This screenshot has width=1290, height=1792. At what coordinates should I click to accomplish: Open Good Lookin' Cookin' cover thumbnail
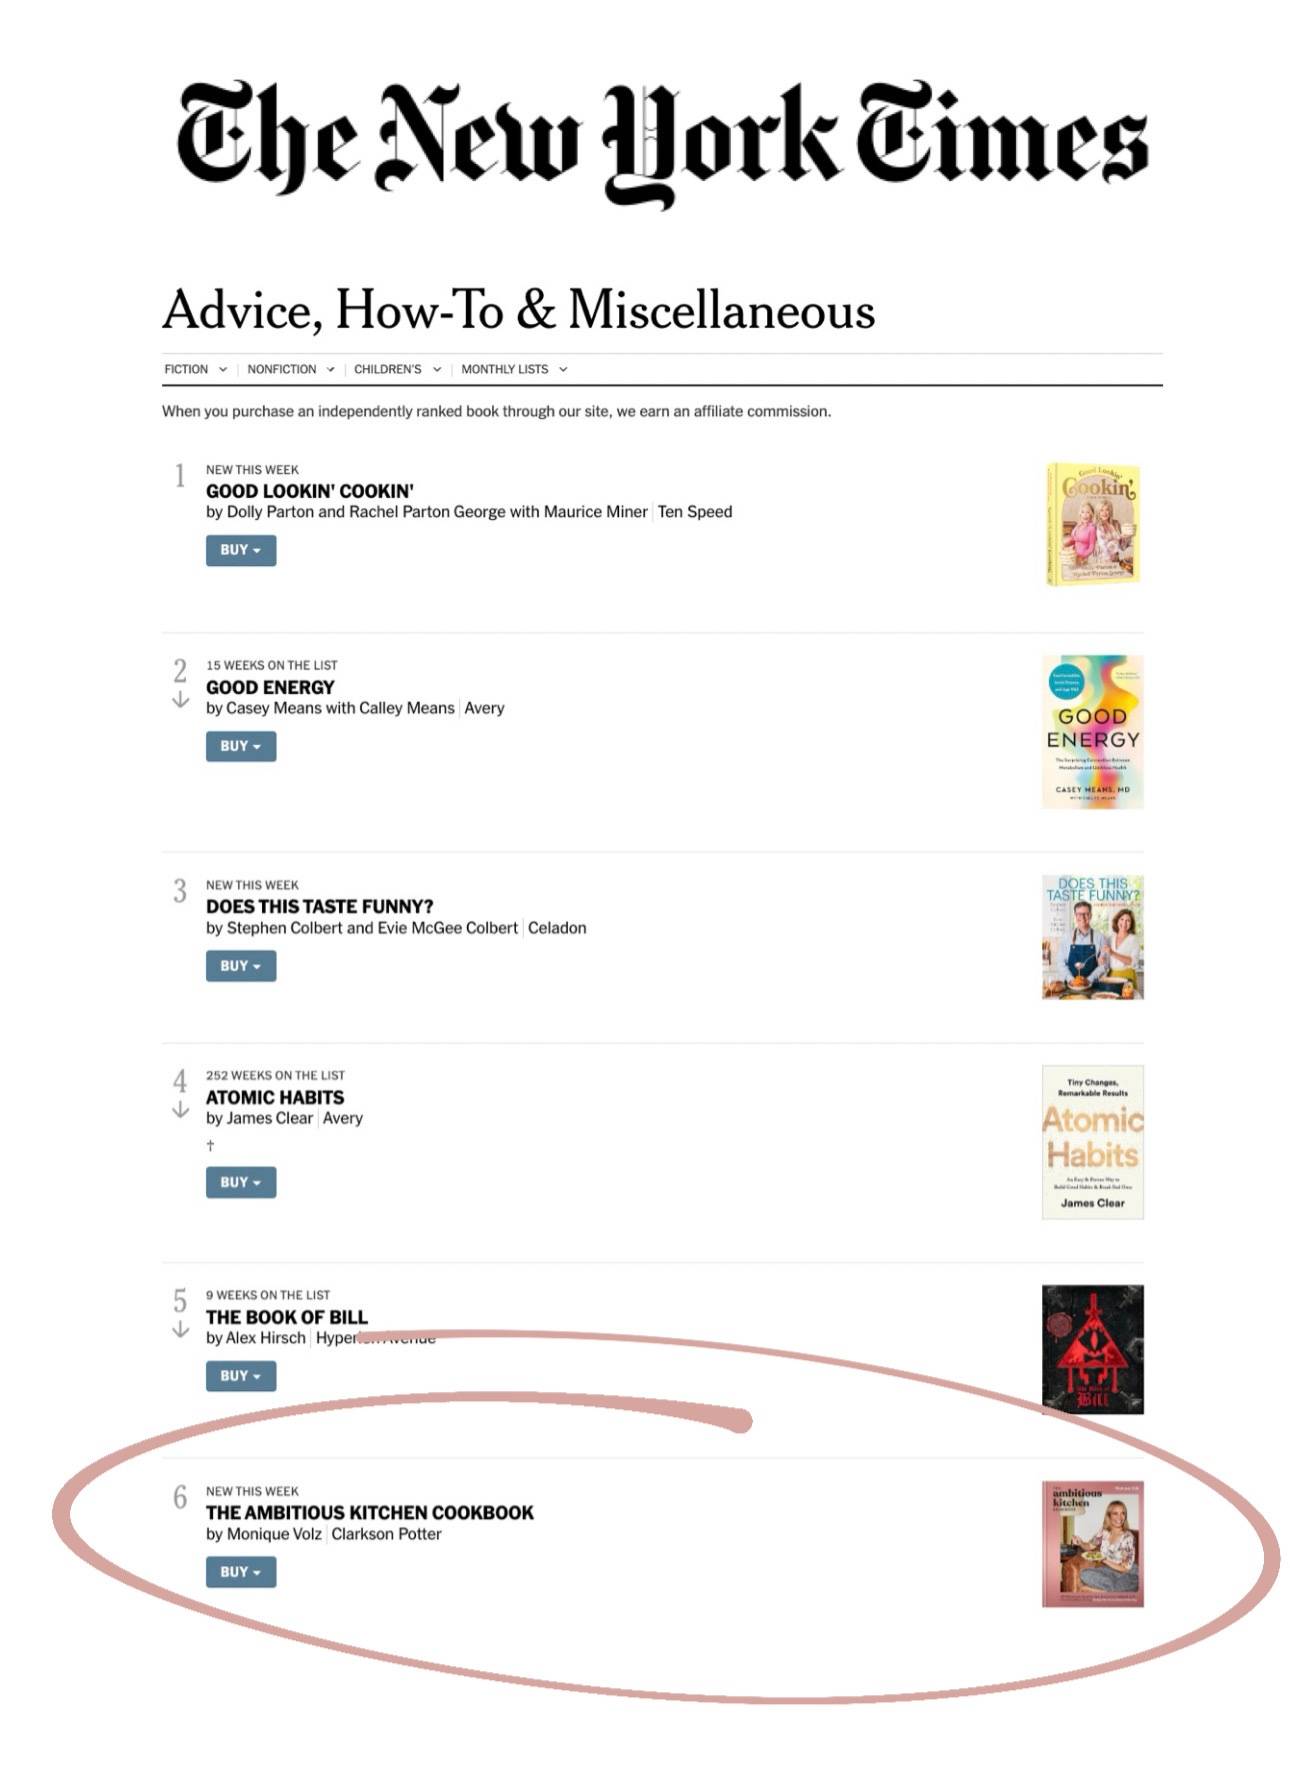pos(1092,524)
